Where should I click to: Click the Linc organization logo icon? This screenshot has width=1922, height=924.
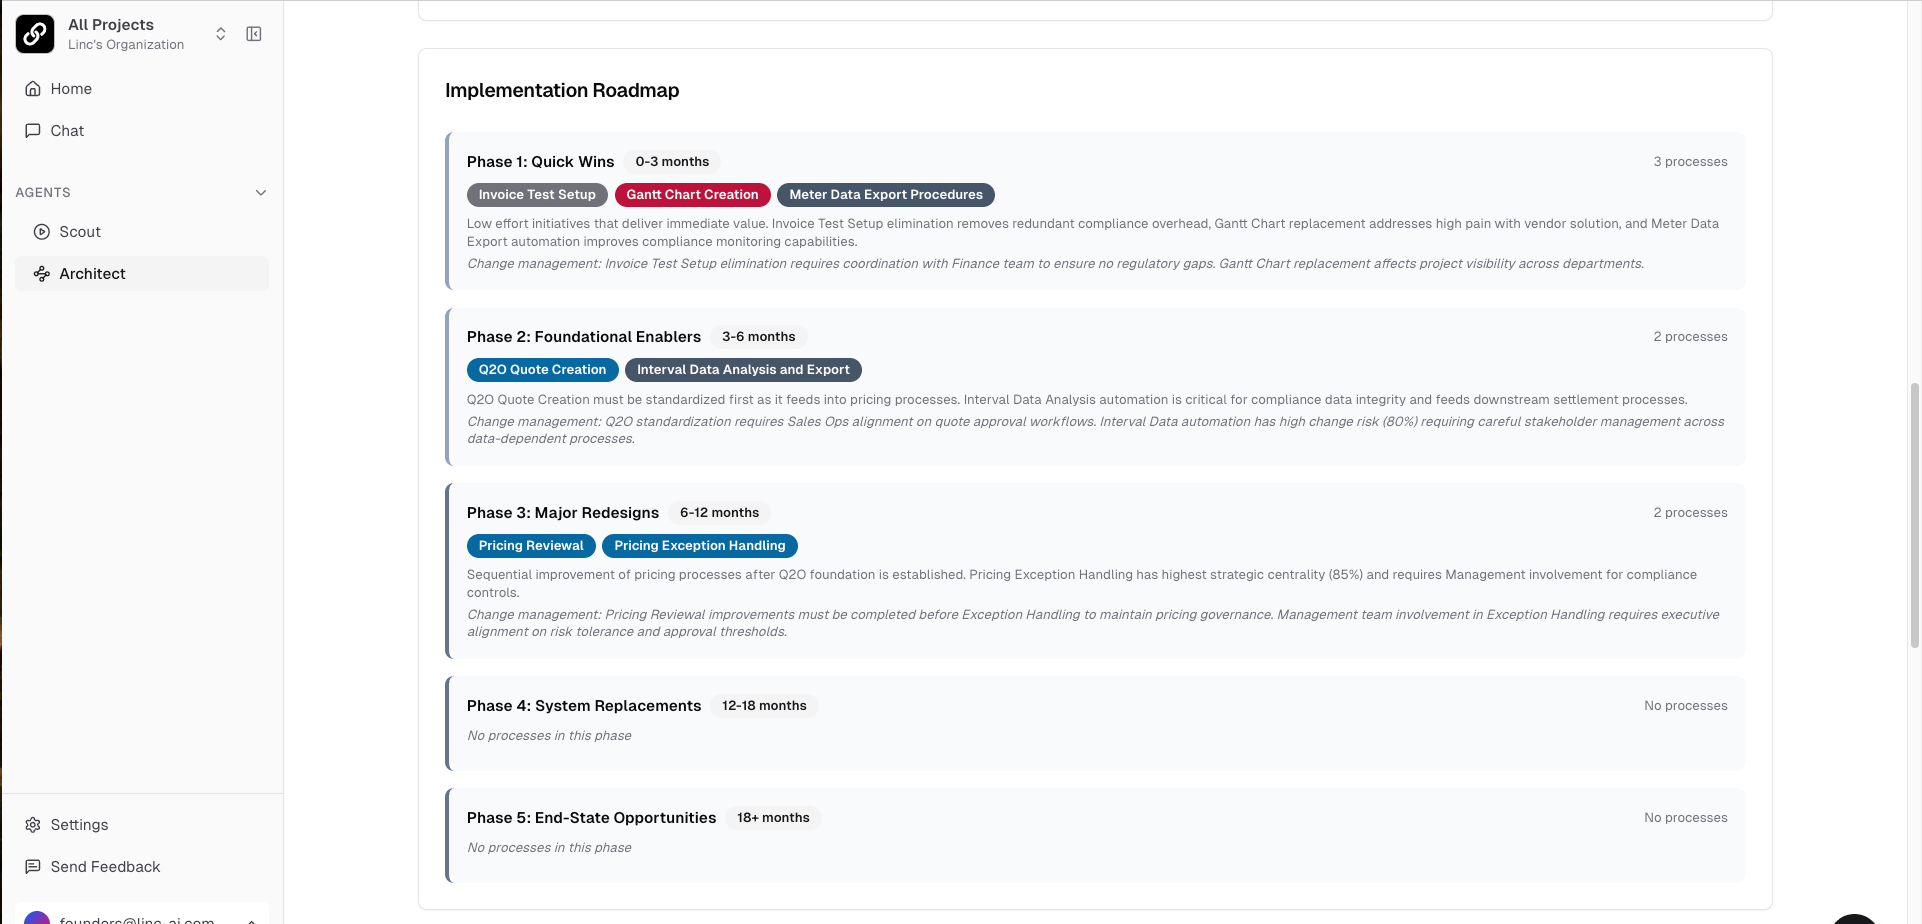pos(35,34)
